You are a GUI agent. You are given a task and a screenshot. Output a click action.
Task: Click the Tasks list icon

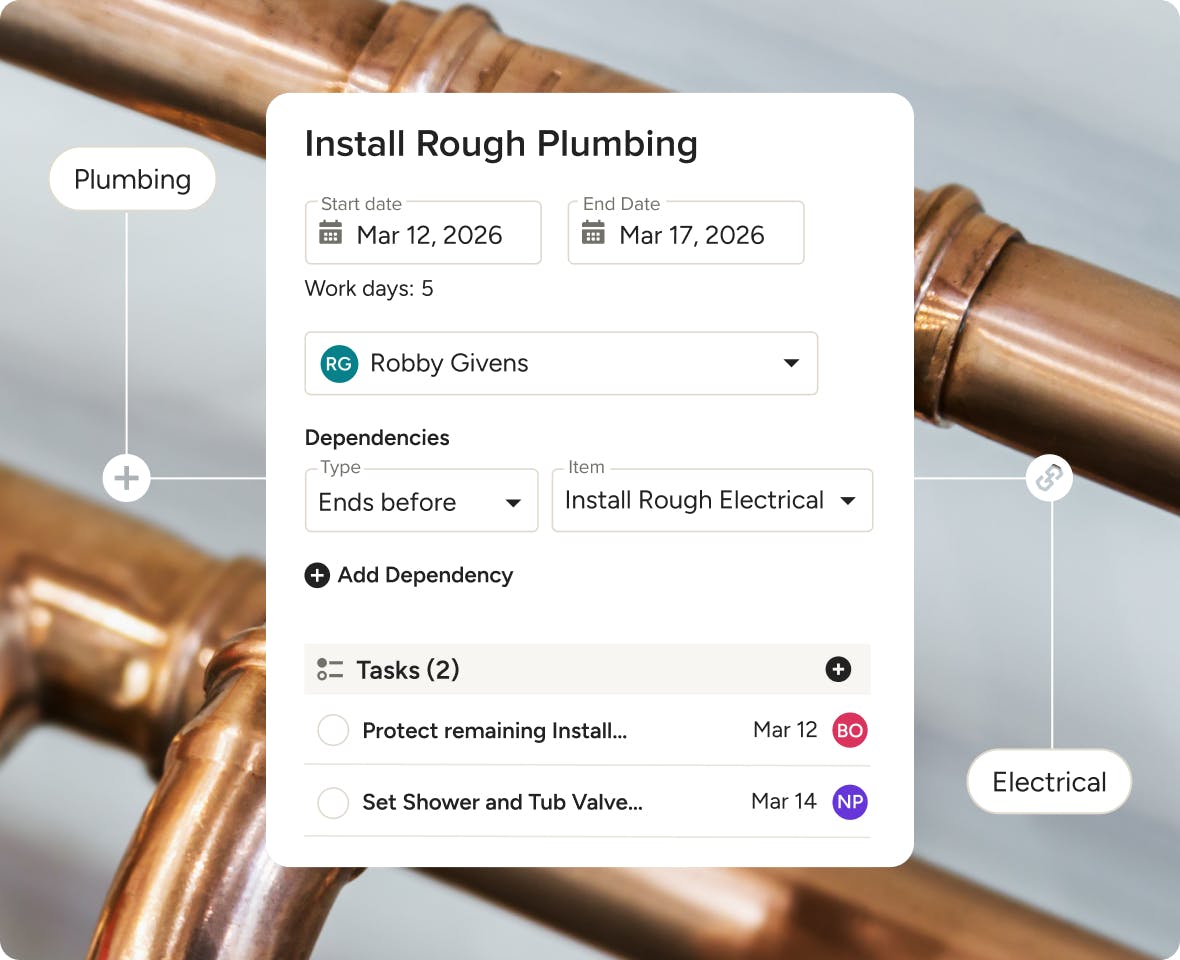(x=330, y=669)
